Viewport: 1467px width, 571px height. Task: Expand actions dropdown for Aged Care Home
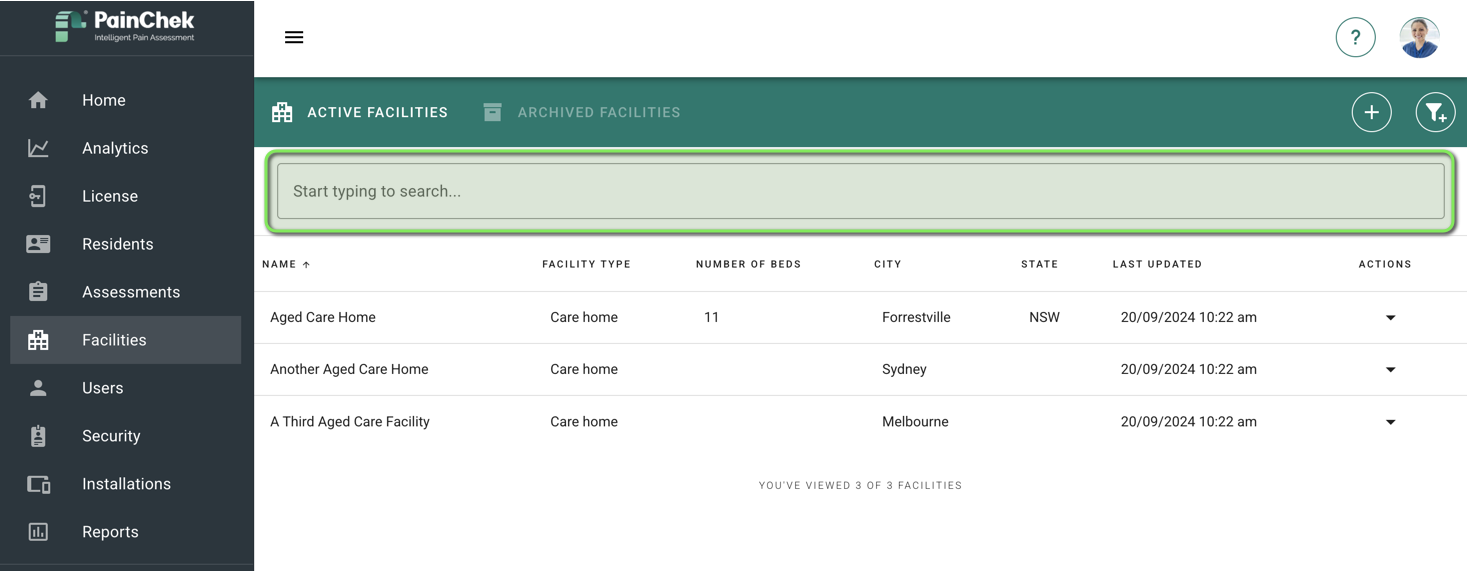coord(1390,318)
